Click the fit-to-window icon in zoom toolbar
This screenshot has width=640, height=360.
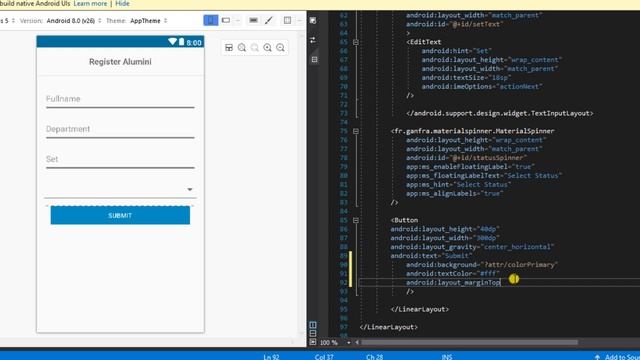click(229, 47)
